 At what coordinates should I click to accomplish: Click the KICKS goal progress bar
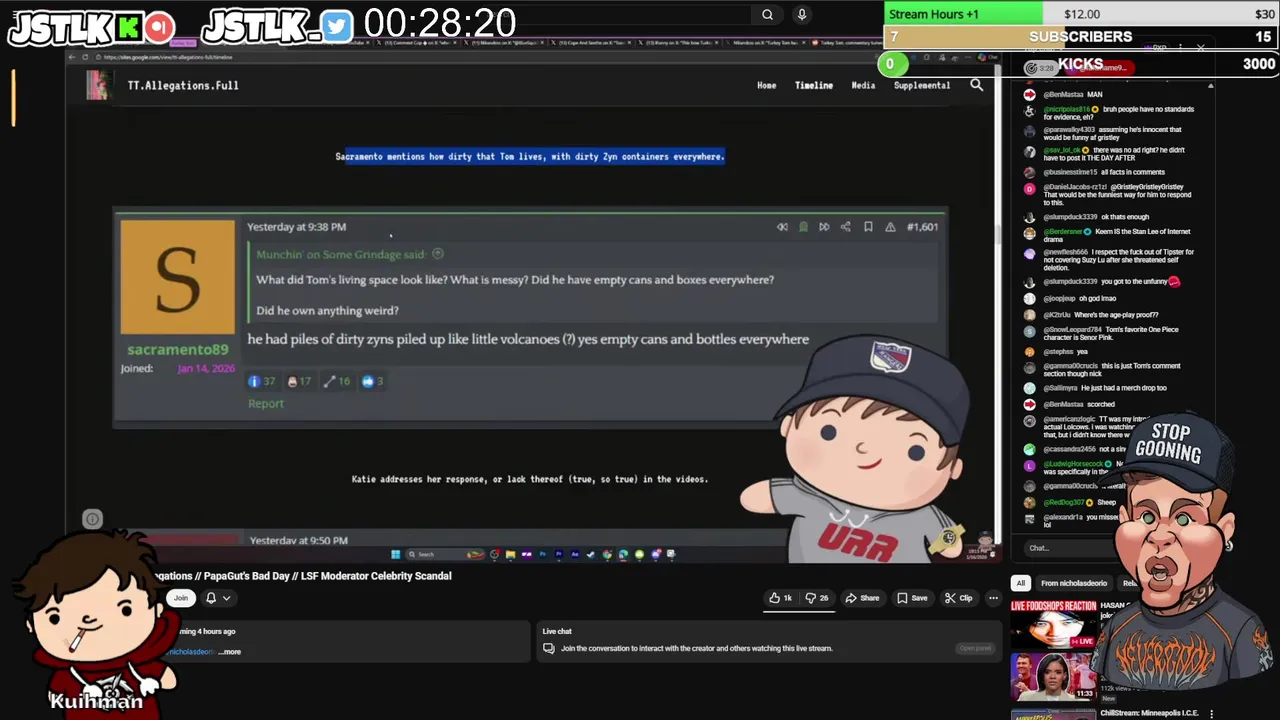click(x=1081, y=64)
